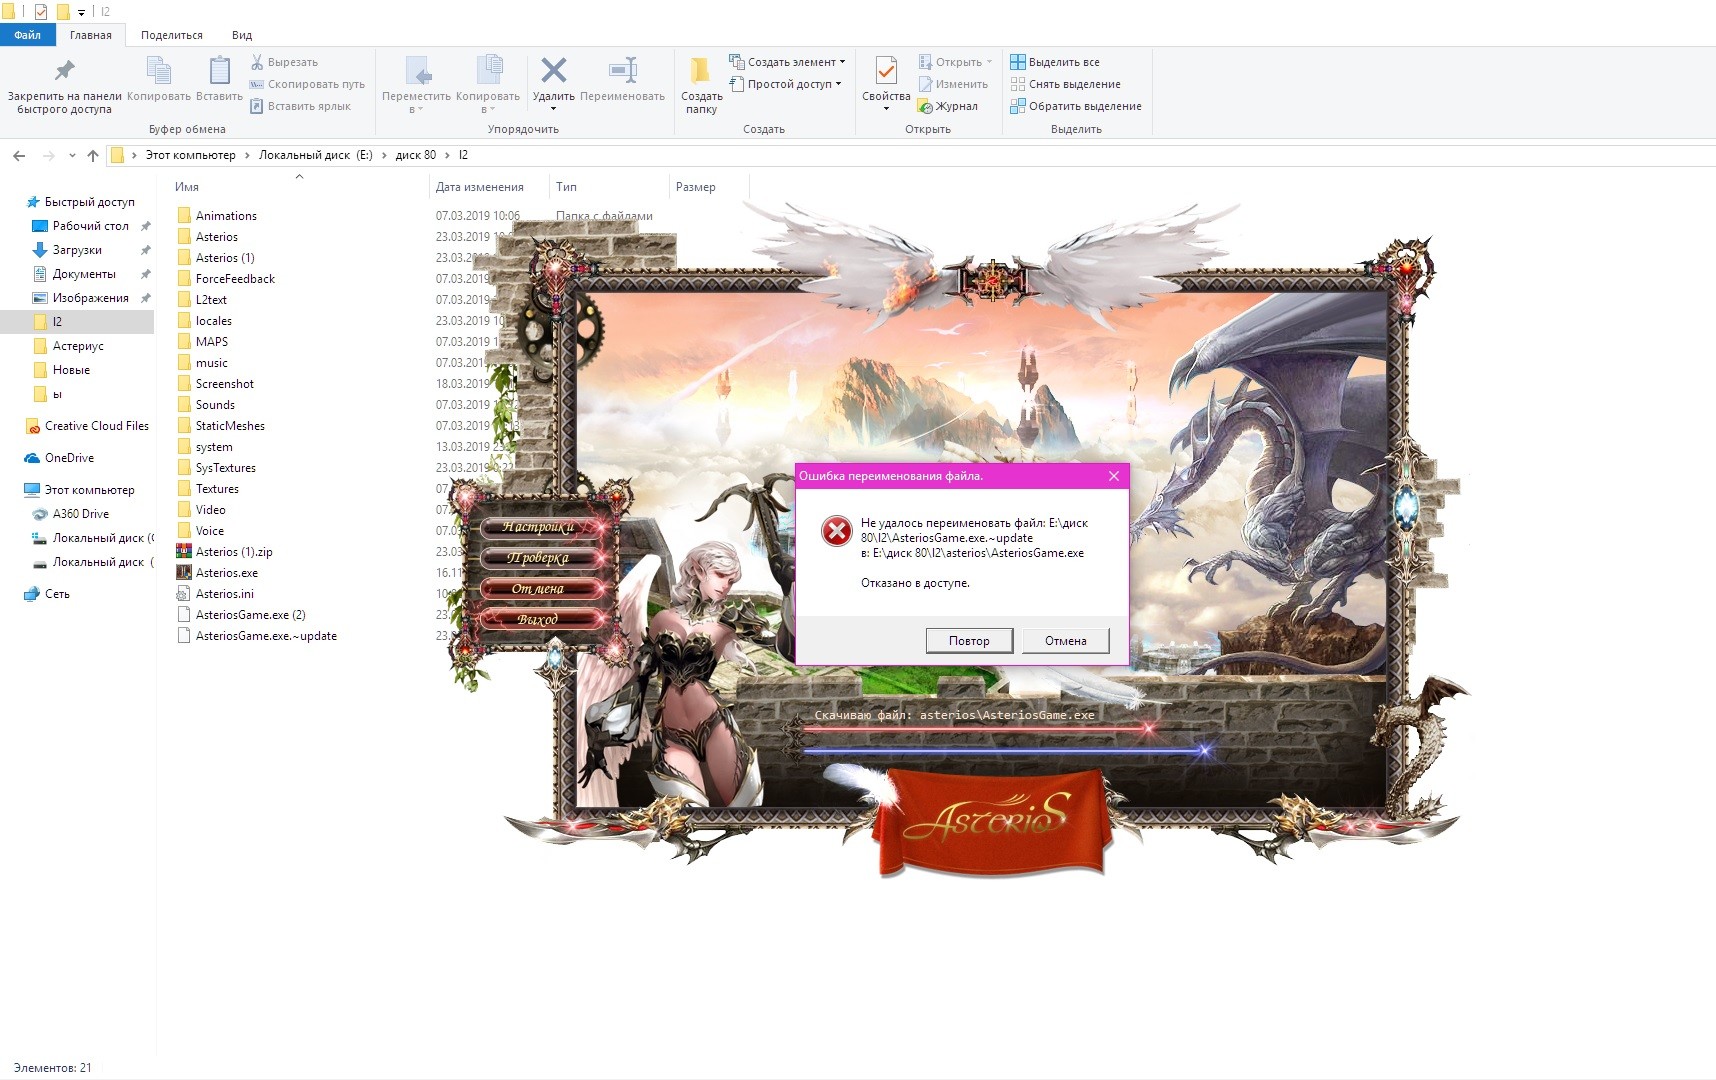Image resolution: width=1716 pixels, height=1080 pixels.
Task: Expand the Open (Открыть) dropdown
Action: pyautogui.click(x=989, y=62)
